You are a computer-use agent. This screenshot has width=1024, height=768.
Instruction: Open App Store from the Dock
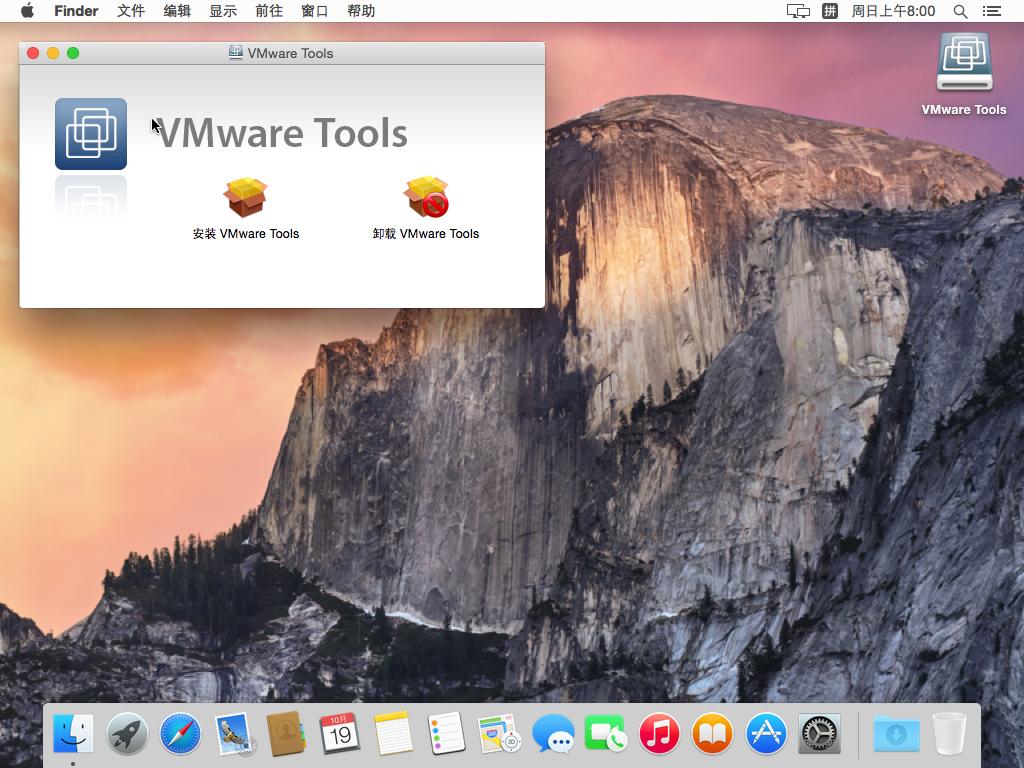[x=766, y=735]
